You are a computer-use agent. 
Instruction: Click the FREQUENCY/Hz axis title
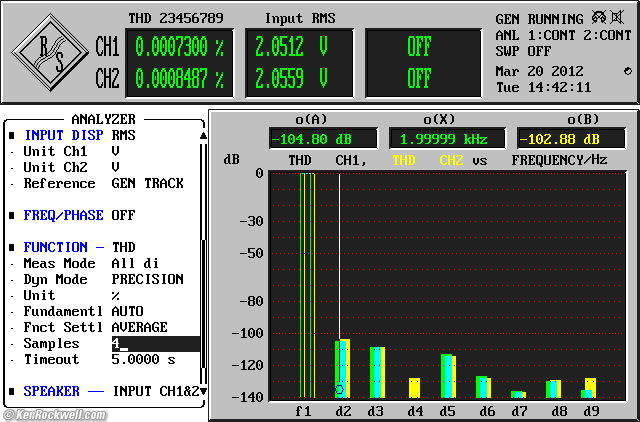559,160
